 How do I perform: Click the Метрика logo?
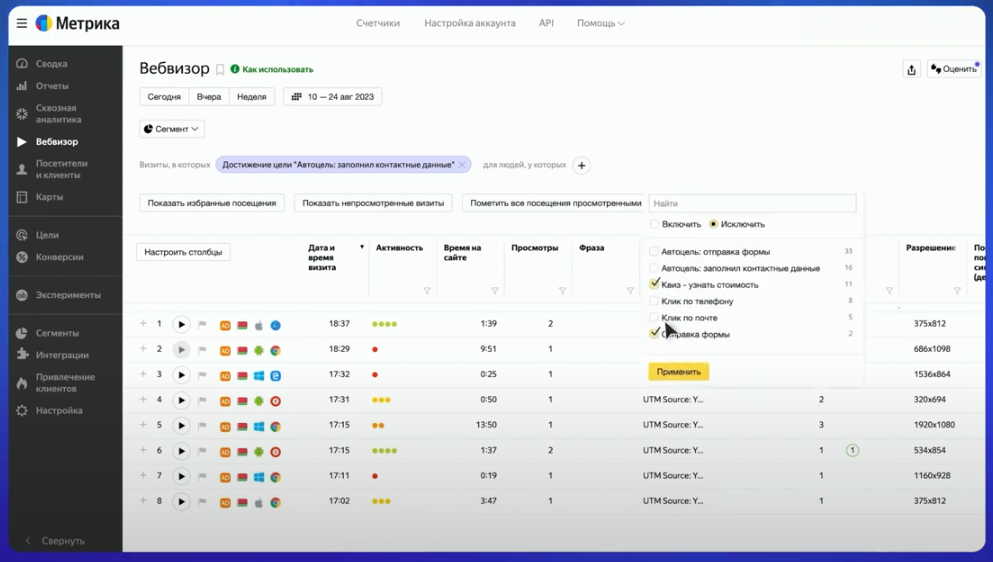coord(77,23)
